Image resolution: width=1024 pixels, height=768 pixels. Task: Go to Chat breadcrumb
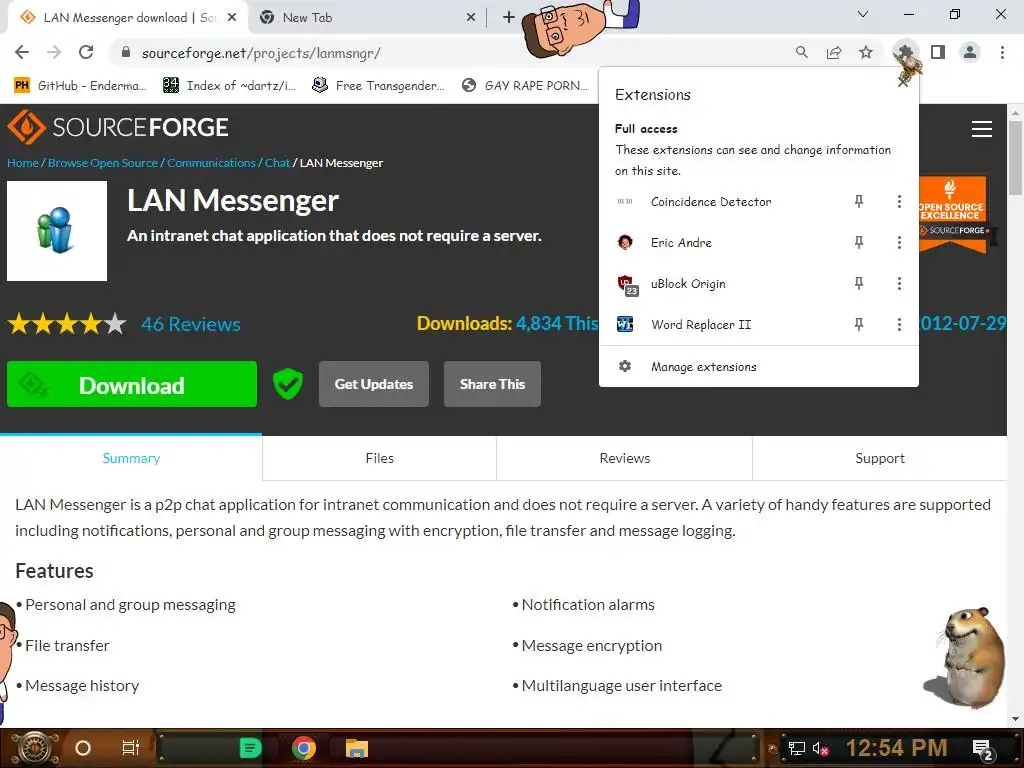point(277,163)
